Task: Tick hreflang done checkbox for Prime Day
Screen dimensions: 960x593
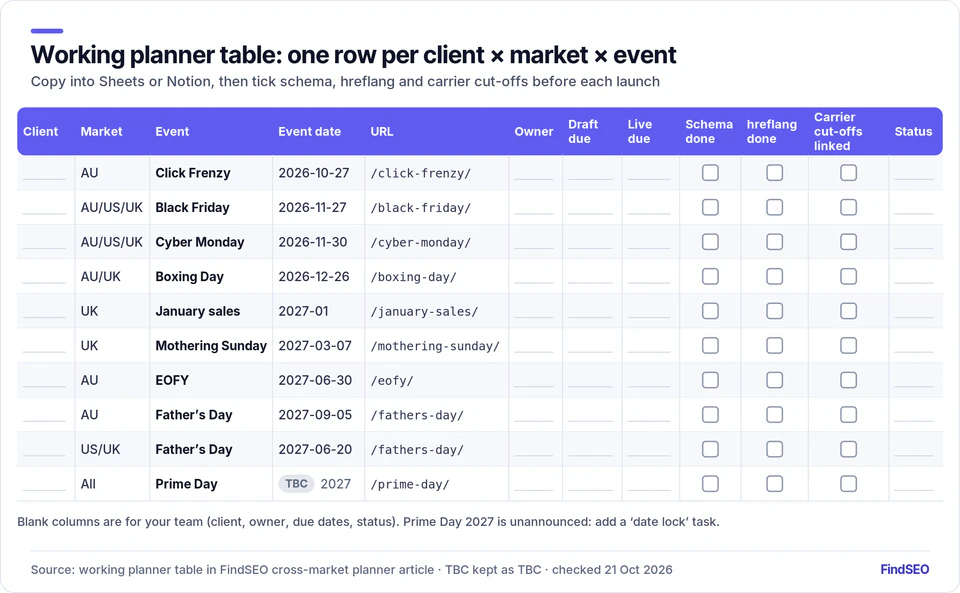Action: point(774,484)
